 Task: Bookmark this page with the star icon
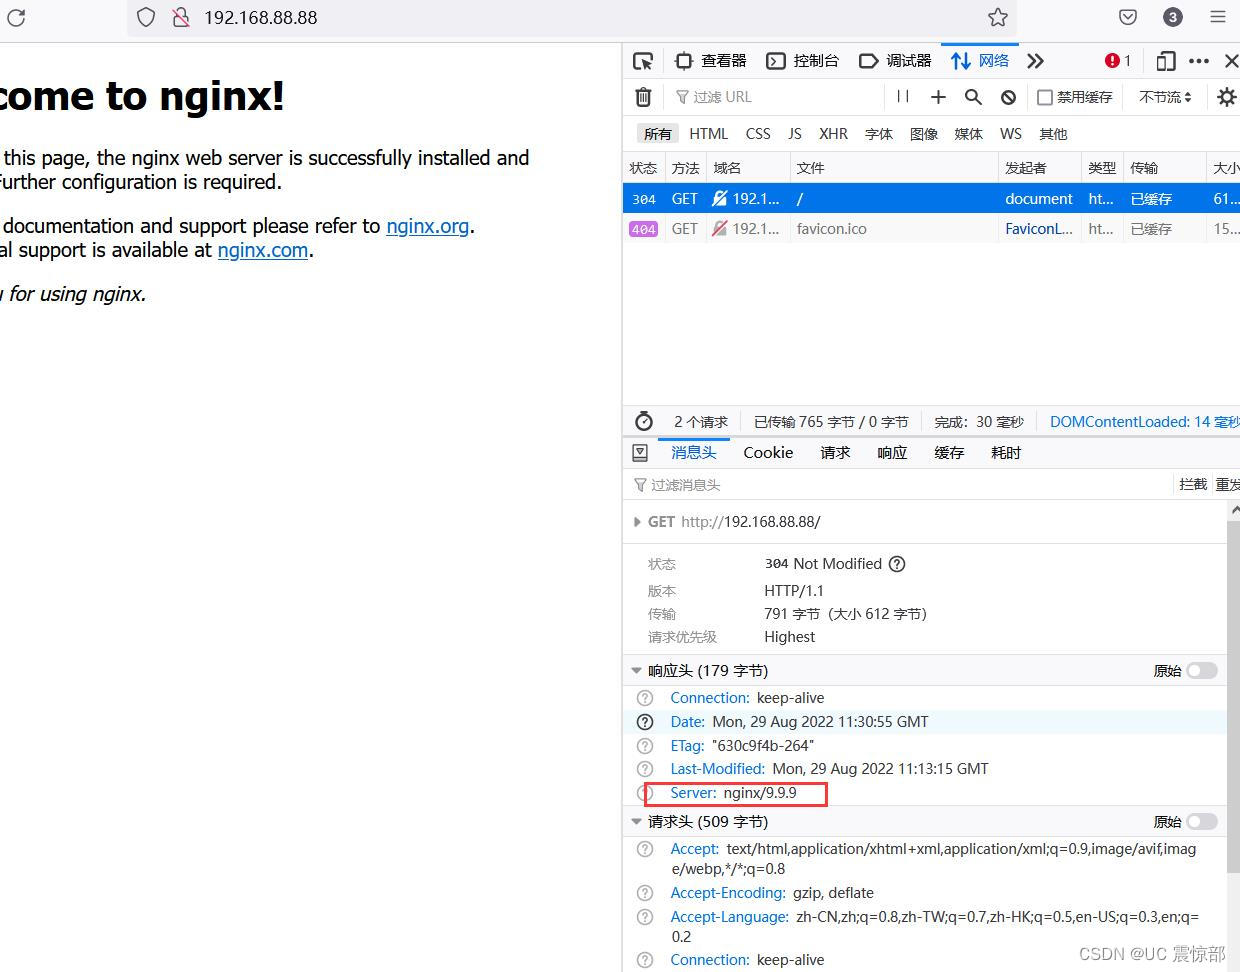pos(997,17)
